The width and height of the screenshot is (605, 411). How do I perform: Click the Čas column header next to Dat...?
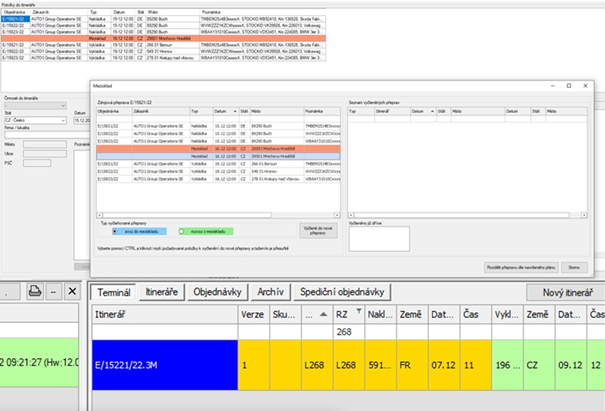pos(475,315)
